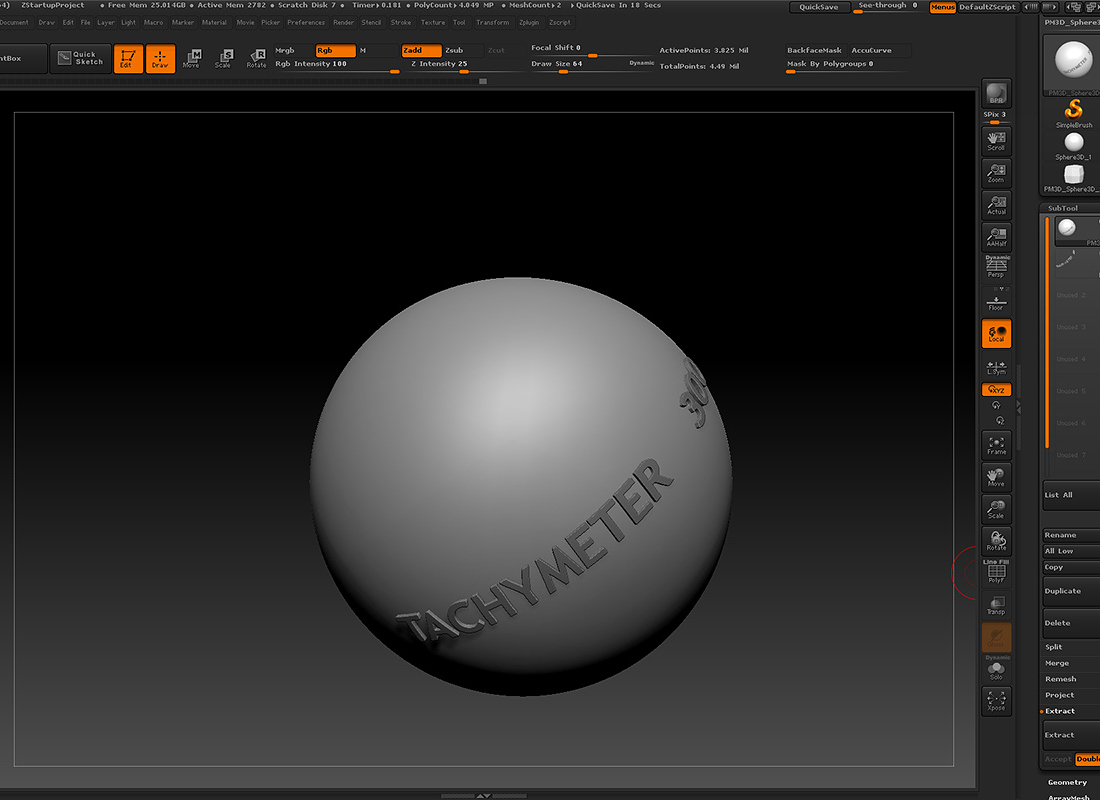Screen dimensions: 1100x800
Task: Click the Y-axis rotation icon below XYZ
Action: pyautogui.click(x=996, y=406)
